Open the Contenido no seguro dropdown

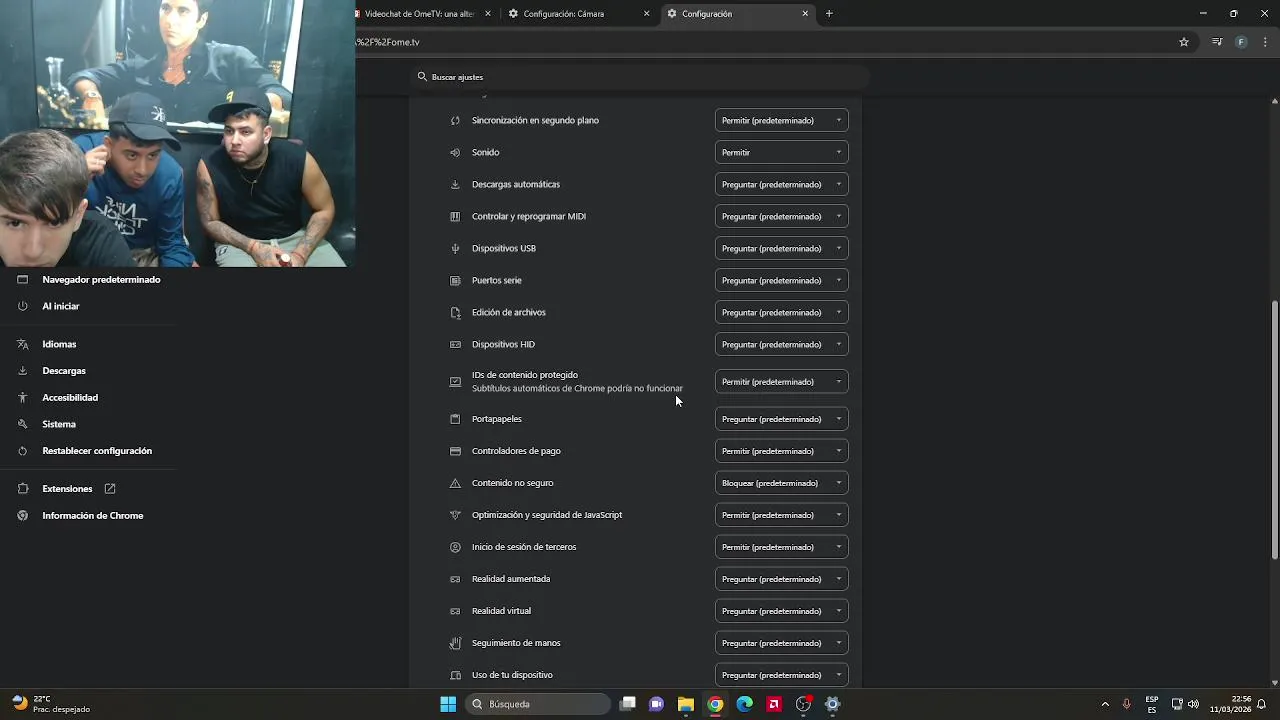click(781, 483)
